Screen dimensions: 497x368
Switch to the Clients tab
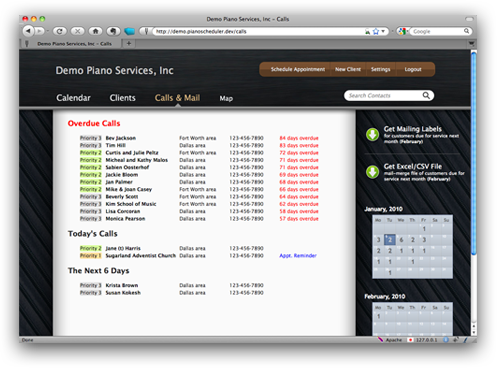[x=123, y=98]
